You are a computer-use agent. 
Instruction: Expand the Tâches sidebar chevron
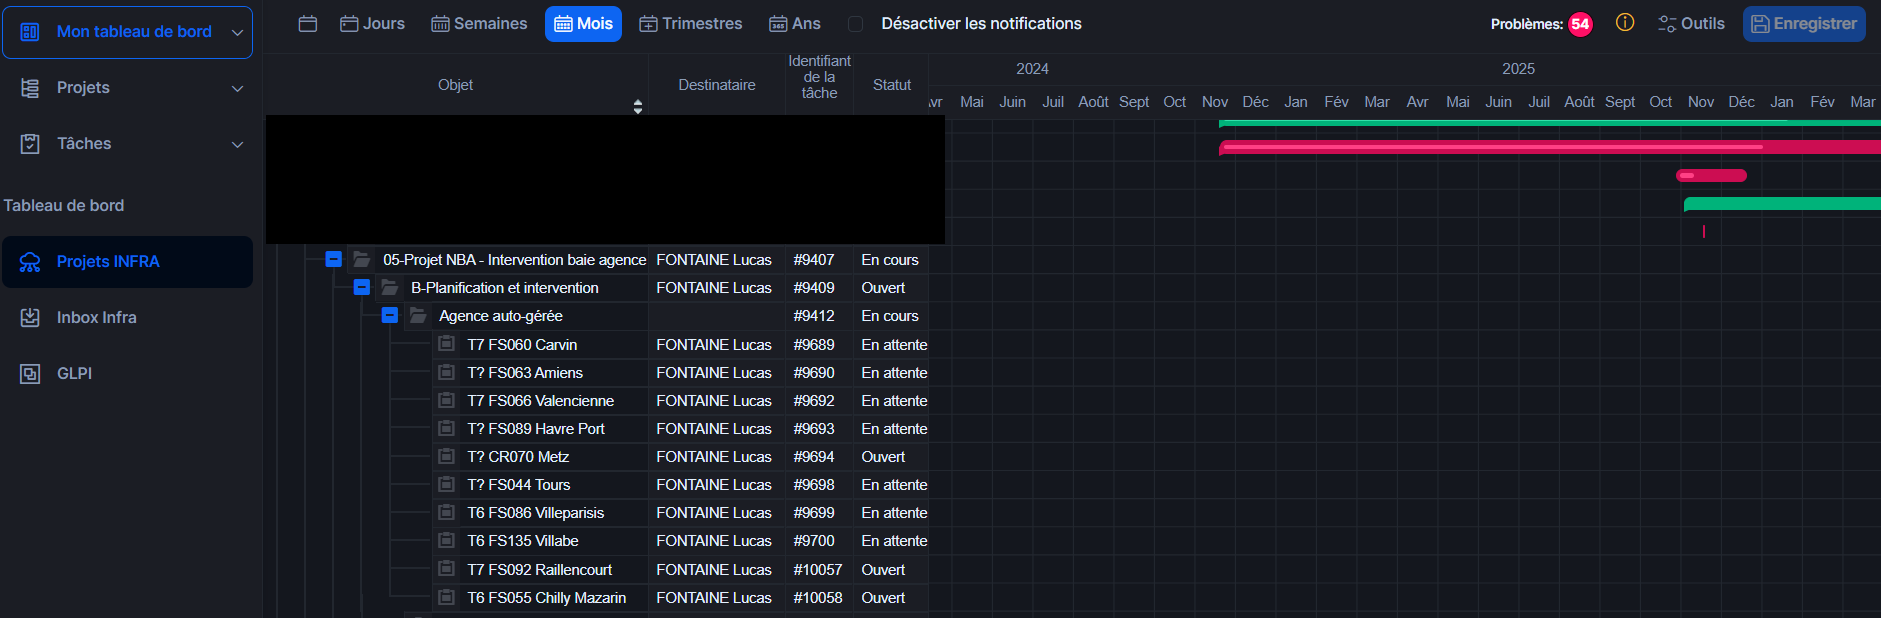pyautogui.click(x=237, y=144)
